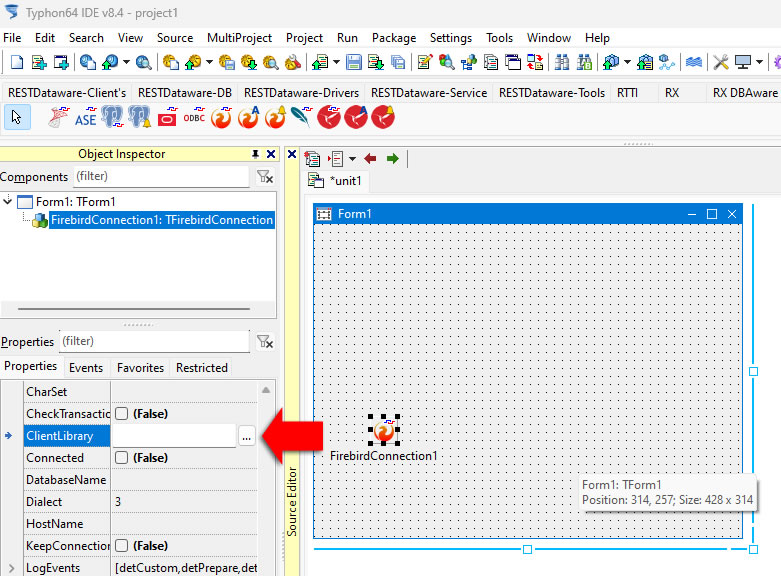
Task: Select the teal feather SQLite component
Action: [x=301, y=118]
